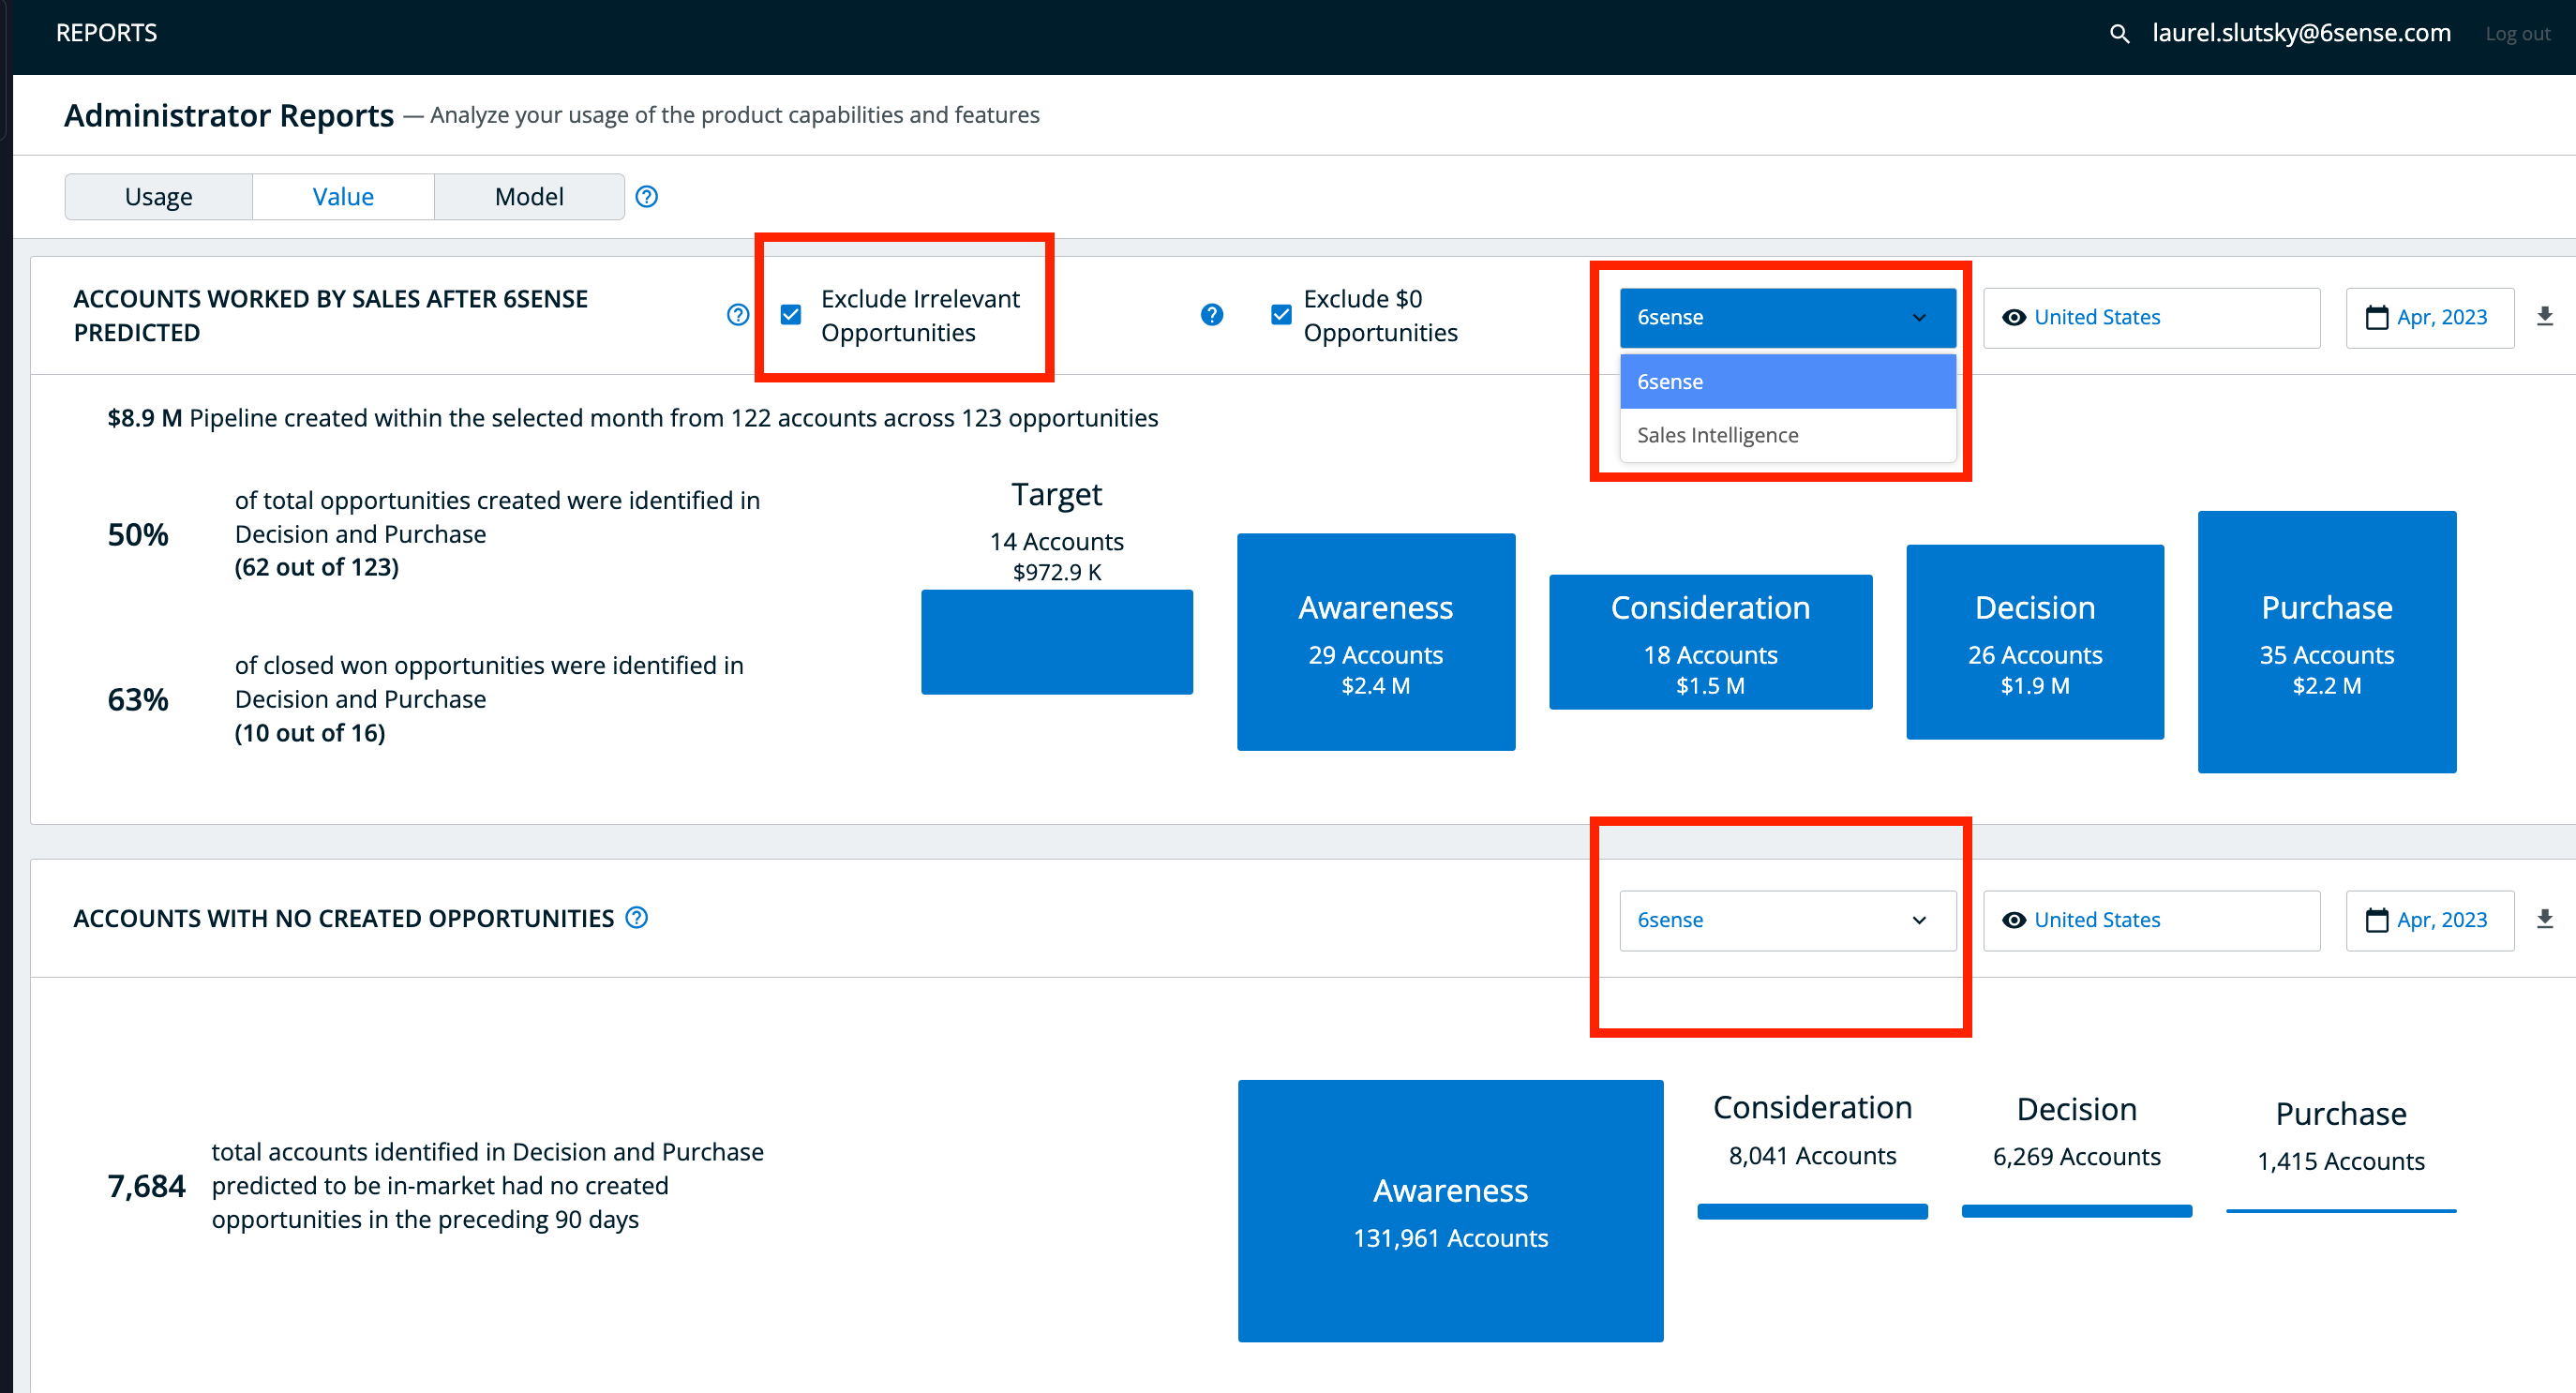The image size is (2576, 1393).
Task: Click the Decision block with 26 Accounts
Action: pos(2035,642)
